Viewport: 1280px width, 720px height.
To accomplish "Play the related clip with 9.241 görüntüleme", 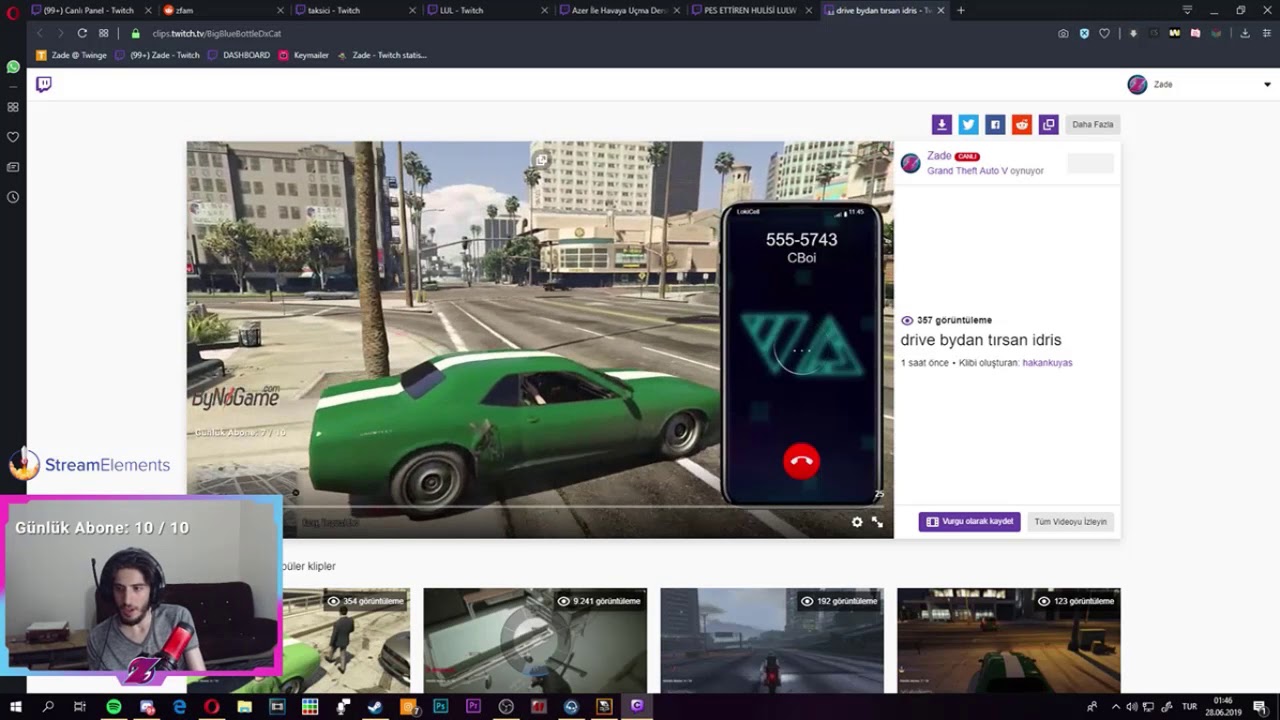I will click(535, 640).
